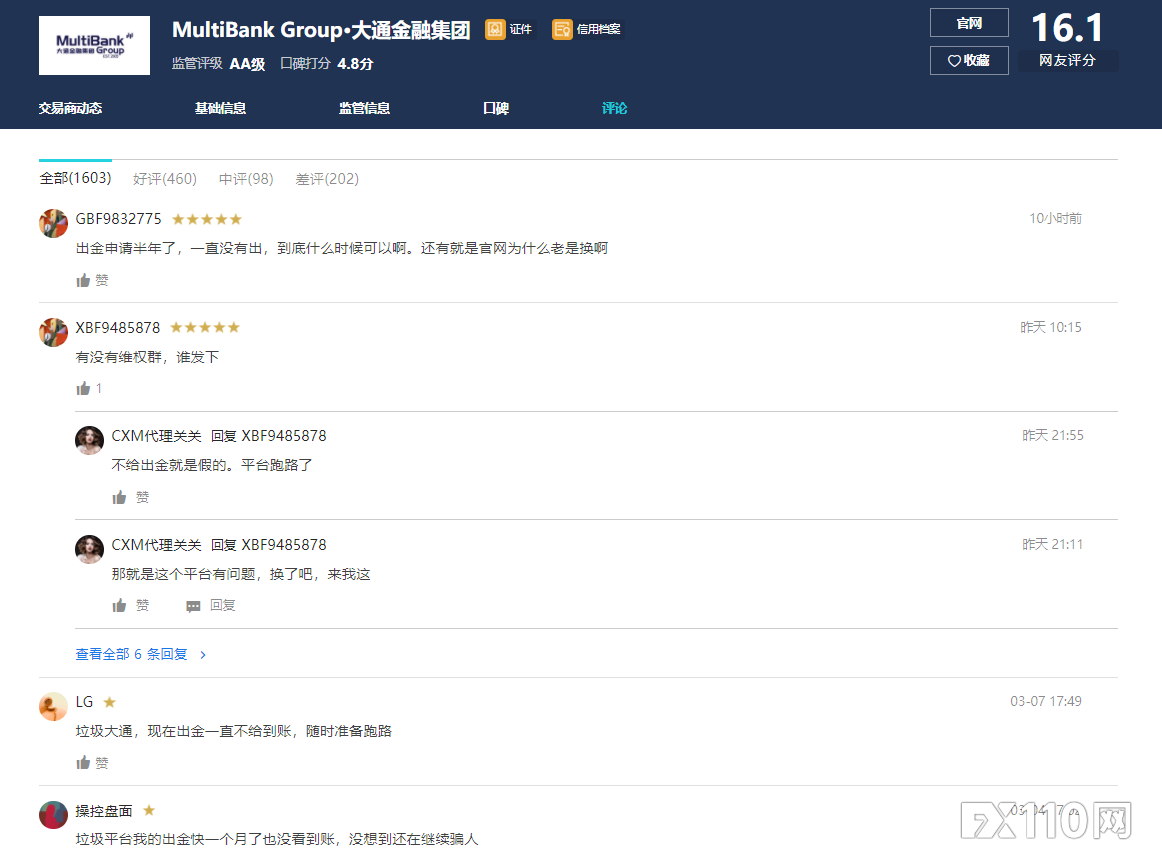Expand 查看全部 6 条回复 link

140,654
